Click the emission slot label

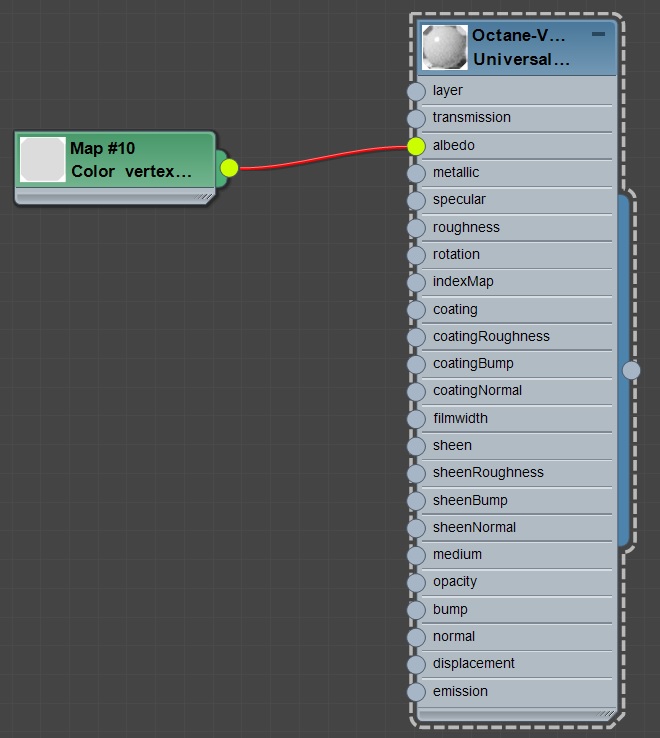[460, 691]
